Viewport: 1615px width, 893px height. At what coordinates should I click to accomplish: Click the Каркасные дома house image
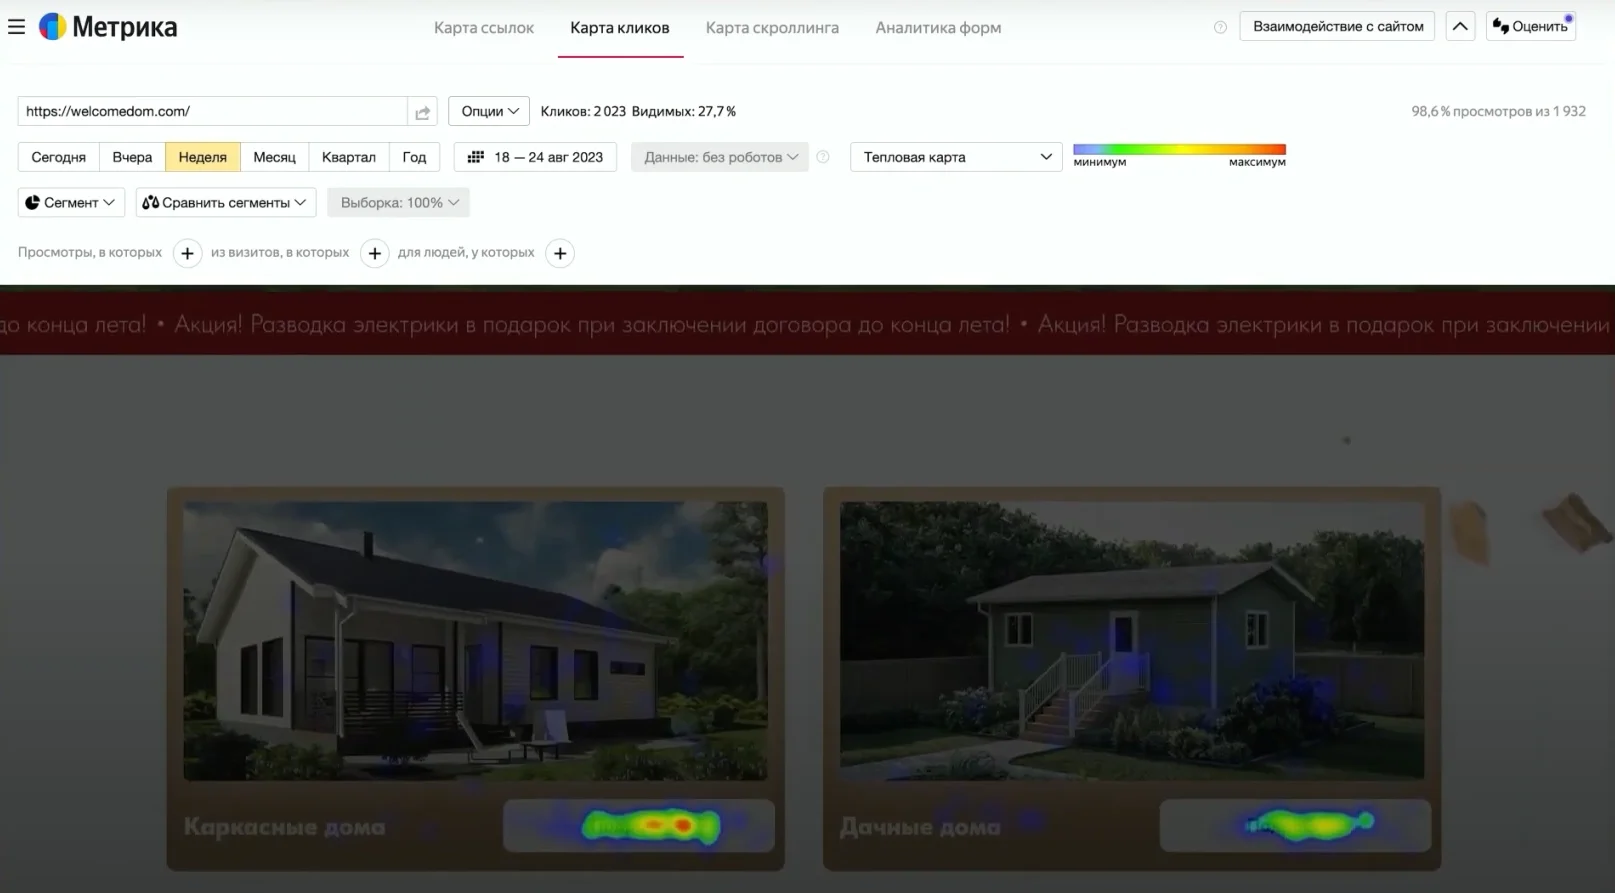pos(475,640)
